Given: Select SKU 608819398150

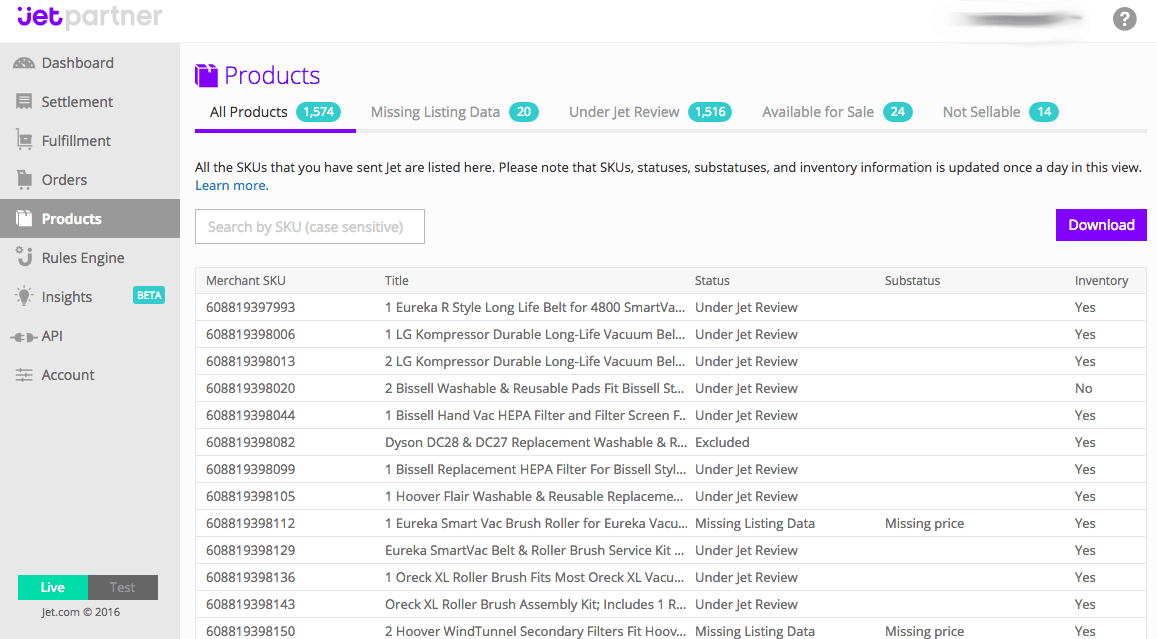Looking at the screenshot, I should click(x=250, y=631).
